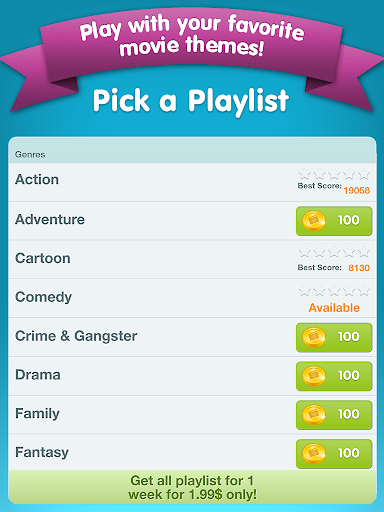Select the Action playlist
The width and height of the screenshot is (384, 512).
192,182
